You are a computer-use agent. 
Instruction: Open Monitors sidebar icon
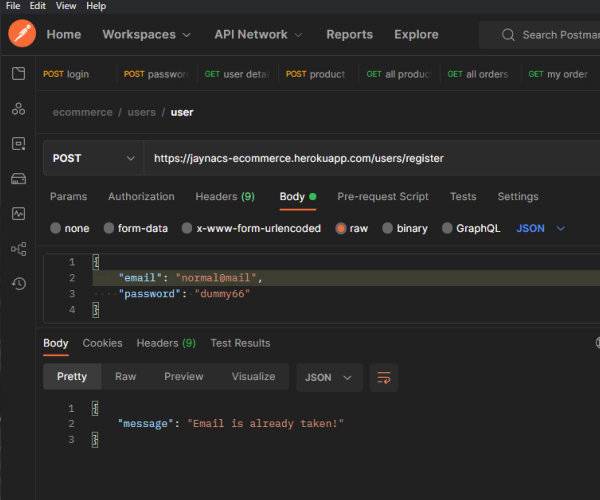18,213
